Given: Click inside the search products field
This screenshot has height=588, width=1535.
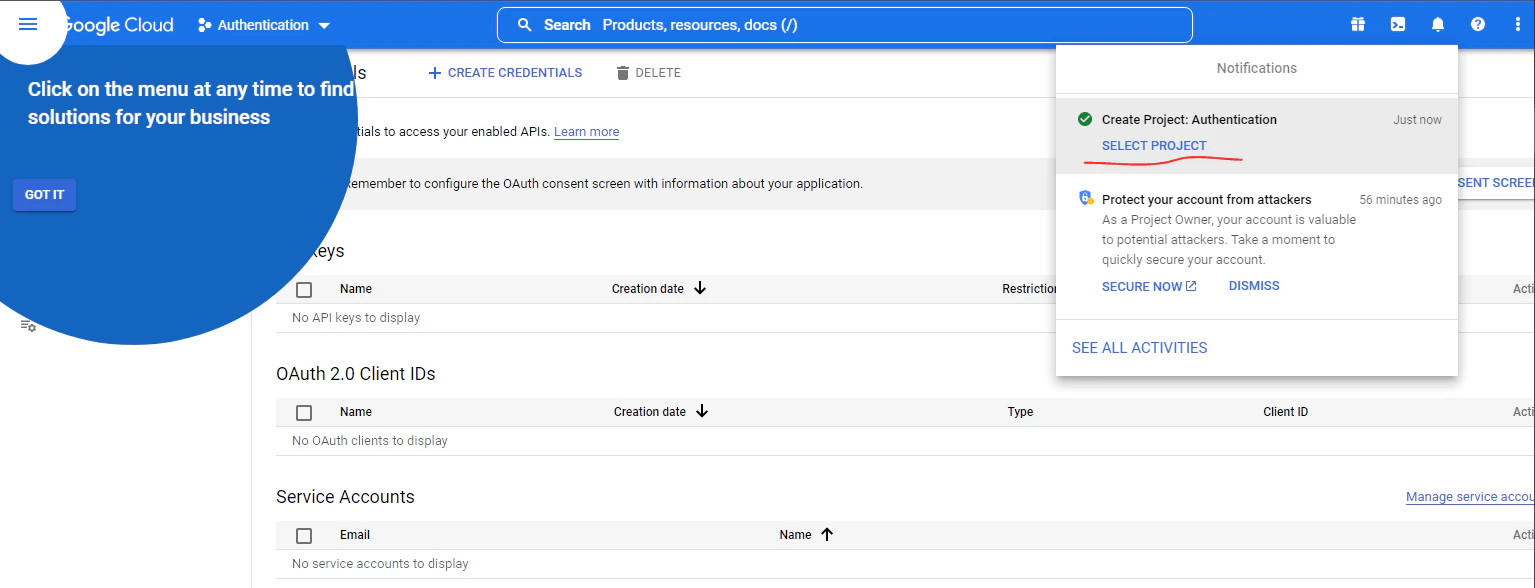Looking at the screenshot, I should pos(845,24).
